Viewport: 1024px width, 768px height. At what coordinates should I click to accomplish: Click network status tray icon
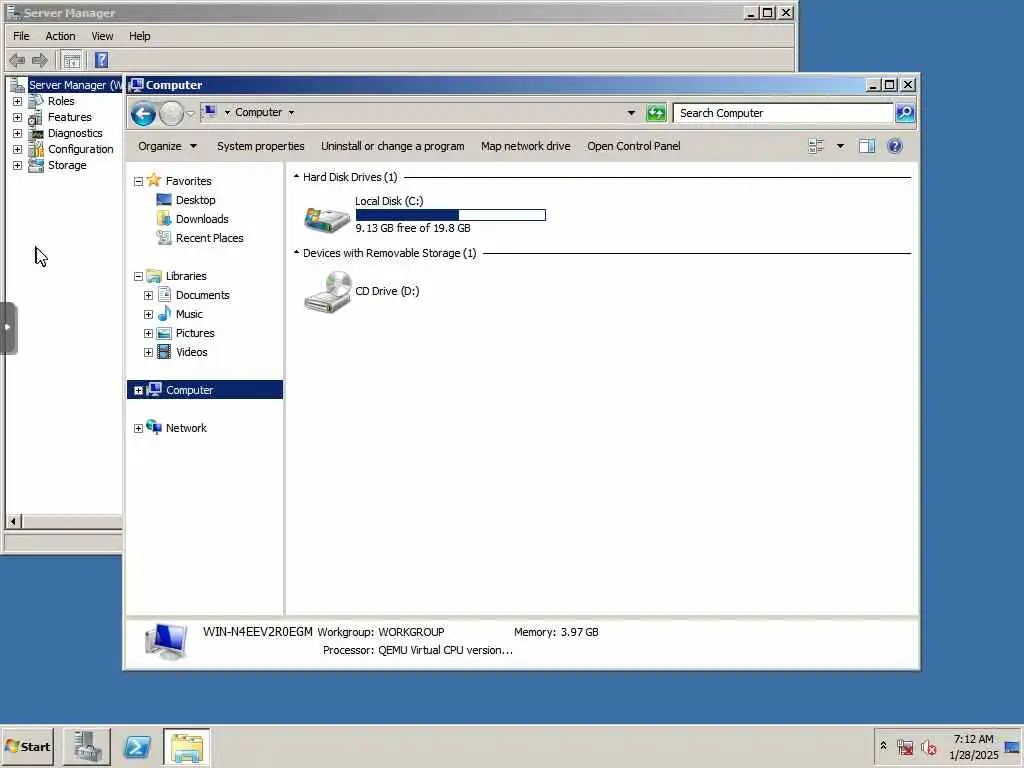905,747
